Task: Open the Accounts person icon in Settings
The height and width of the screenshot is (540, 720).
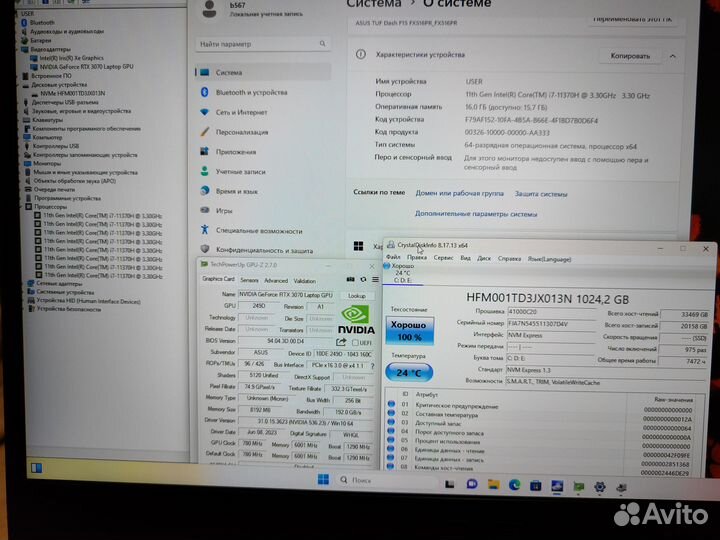Action: click(204, 171)
